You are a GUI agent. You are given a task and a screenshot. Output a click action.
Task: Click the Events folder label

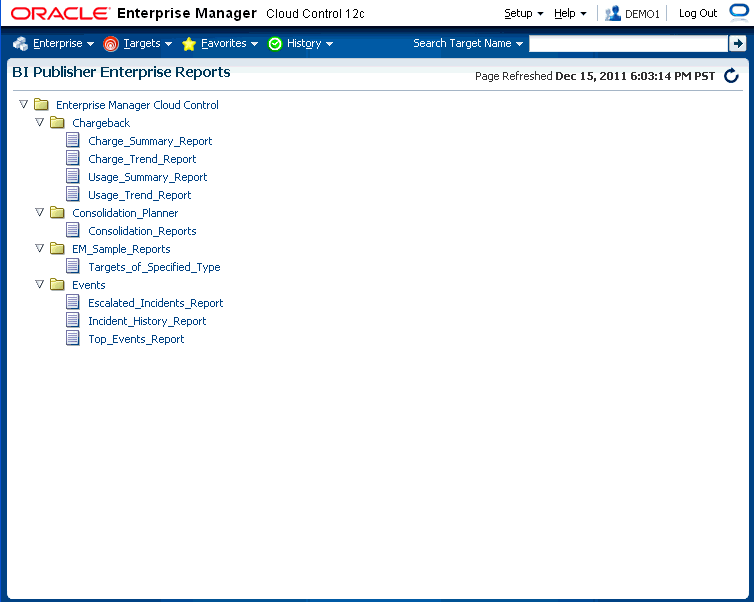tap(88, 285)
